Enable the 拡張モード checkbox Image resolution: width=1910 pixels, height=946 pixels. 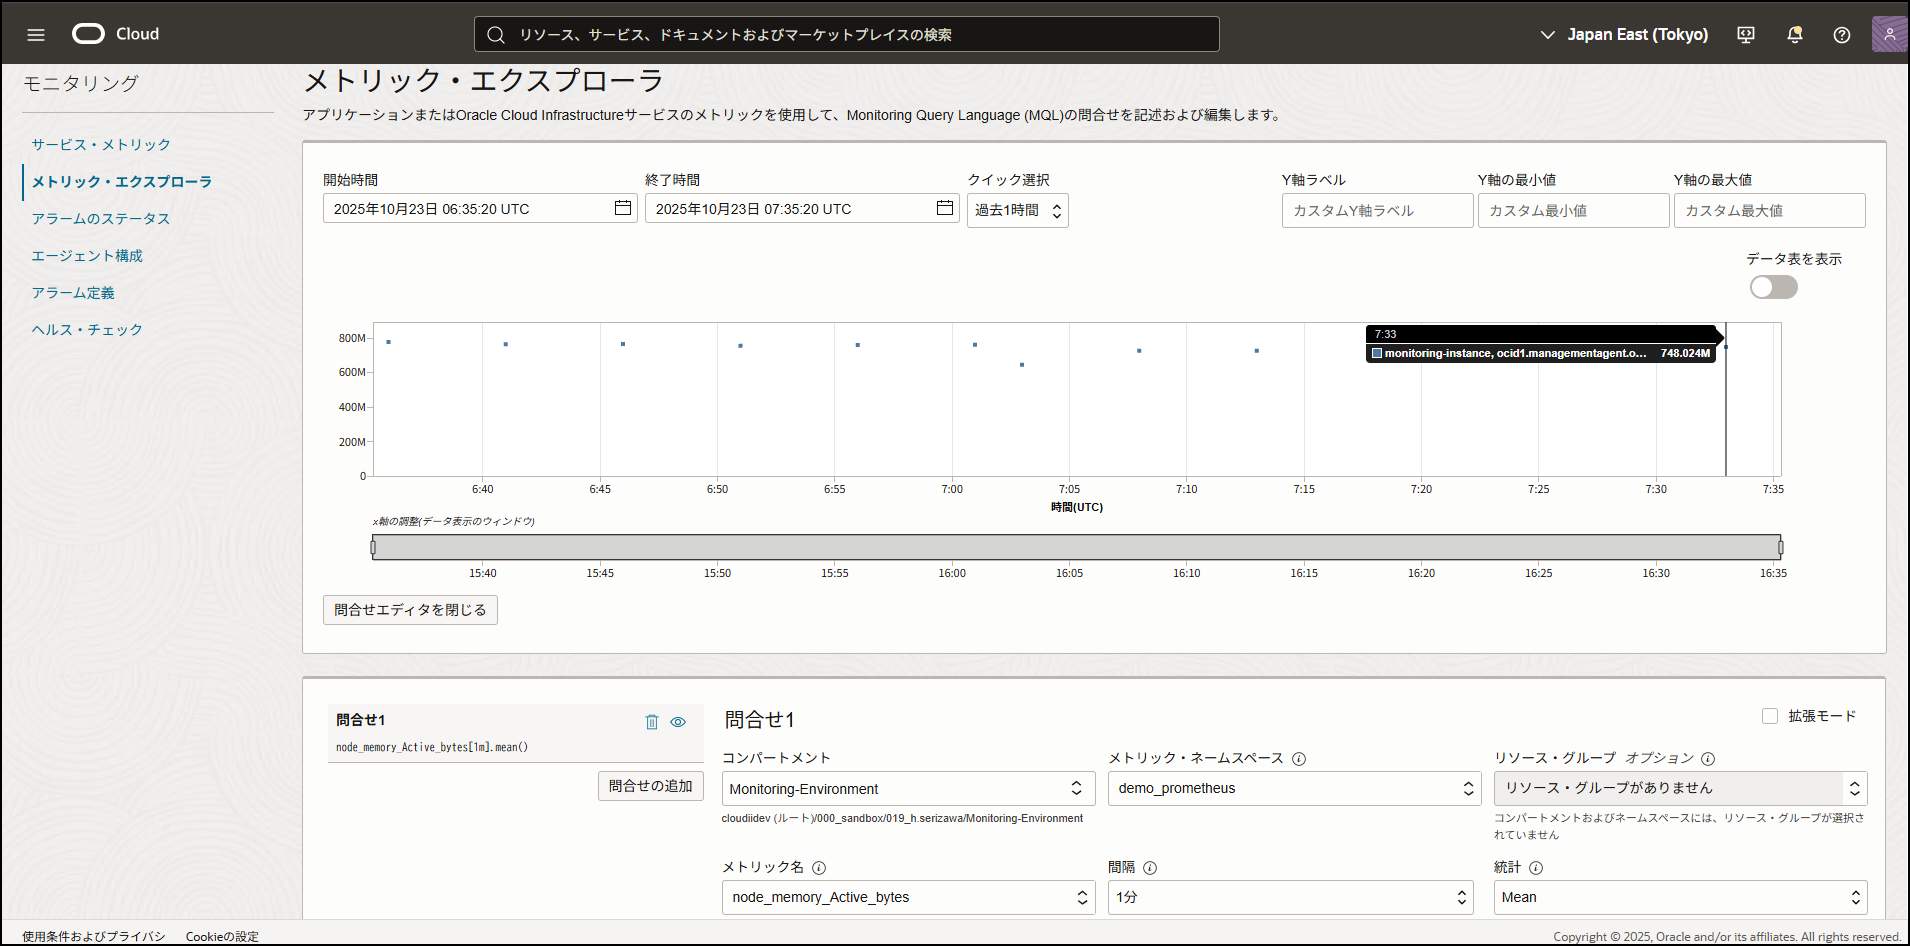coord(1770,716)
